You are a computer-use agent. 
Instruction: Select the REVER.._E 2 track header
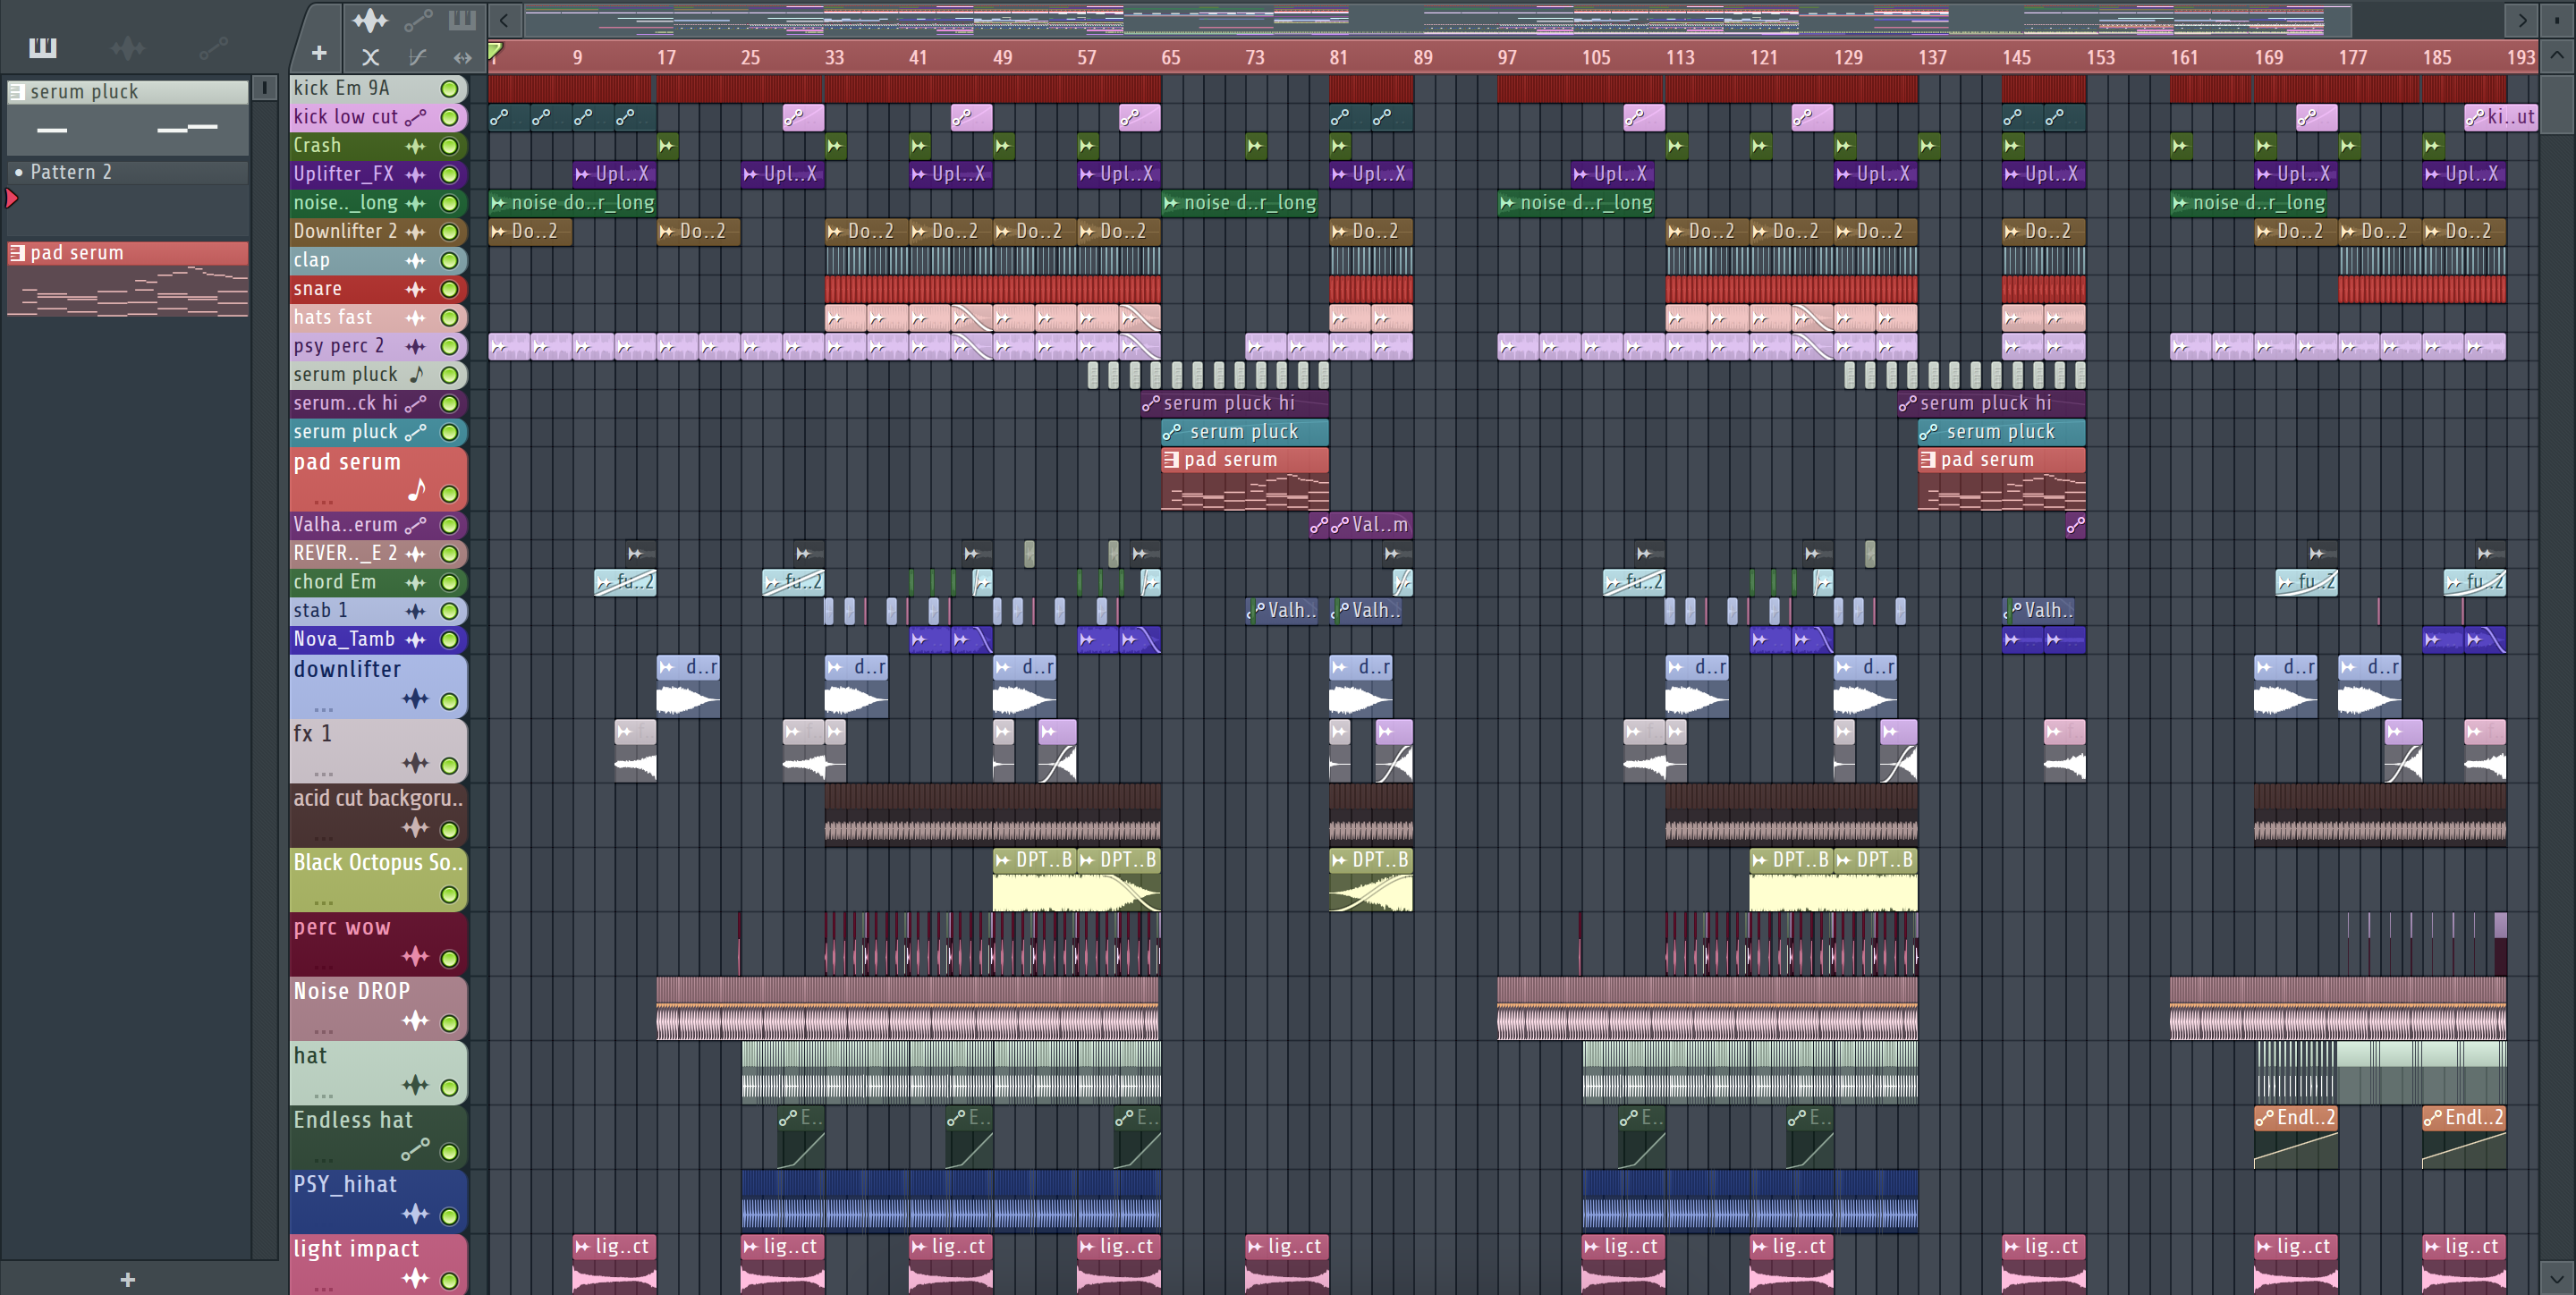coord(378,554)
